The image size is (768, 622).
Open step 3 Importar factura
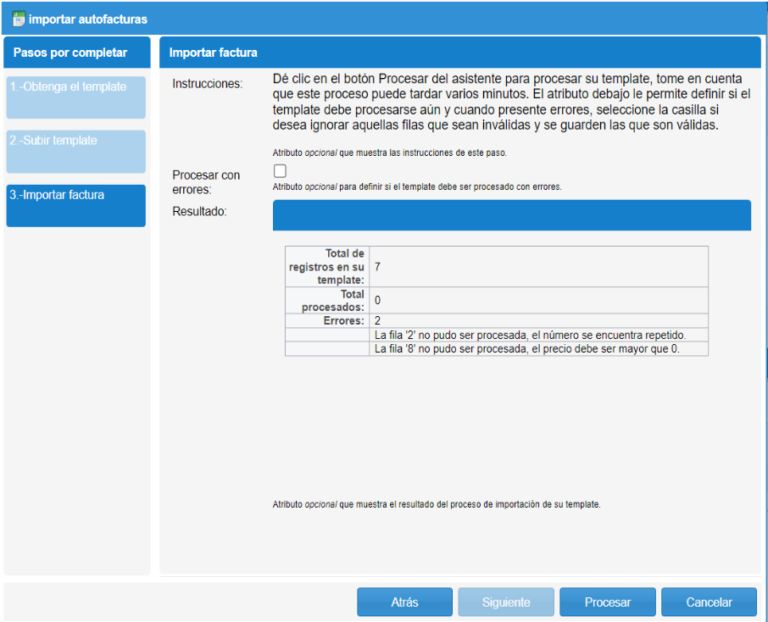click(x=76, y=205)
